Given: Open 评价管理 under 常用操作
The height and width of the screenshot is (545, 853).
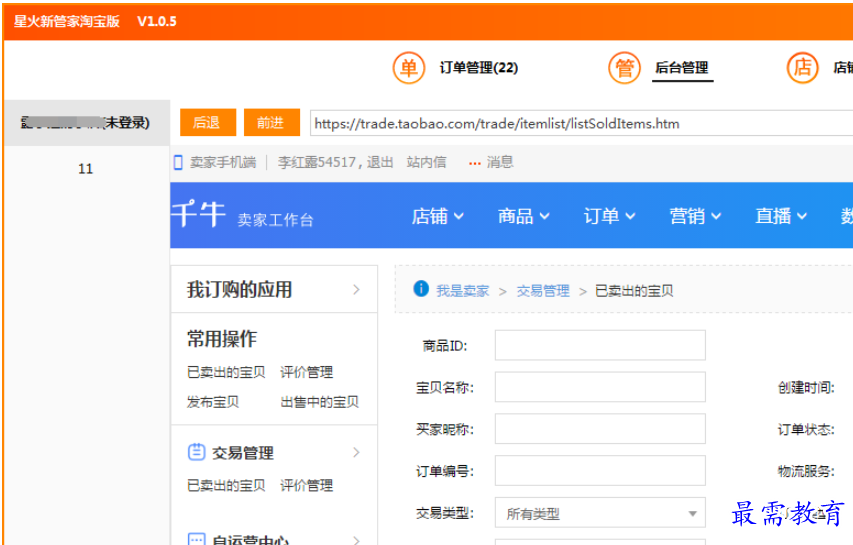Looking at the screenshot, I should click(306, 372).
